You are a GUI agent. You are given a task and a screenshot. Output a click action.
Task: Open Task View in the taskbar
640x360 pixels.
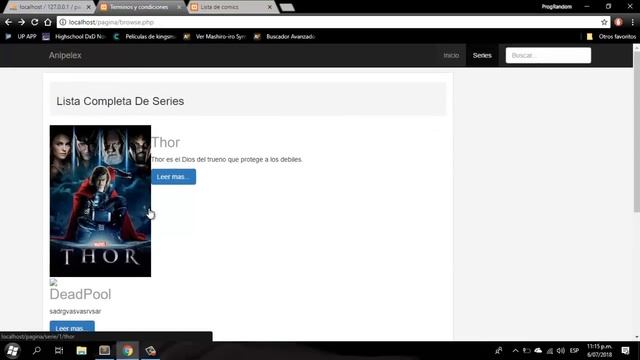click(x=59, y=351)
